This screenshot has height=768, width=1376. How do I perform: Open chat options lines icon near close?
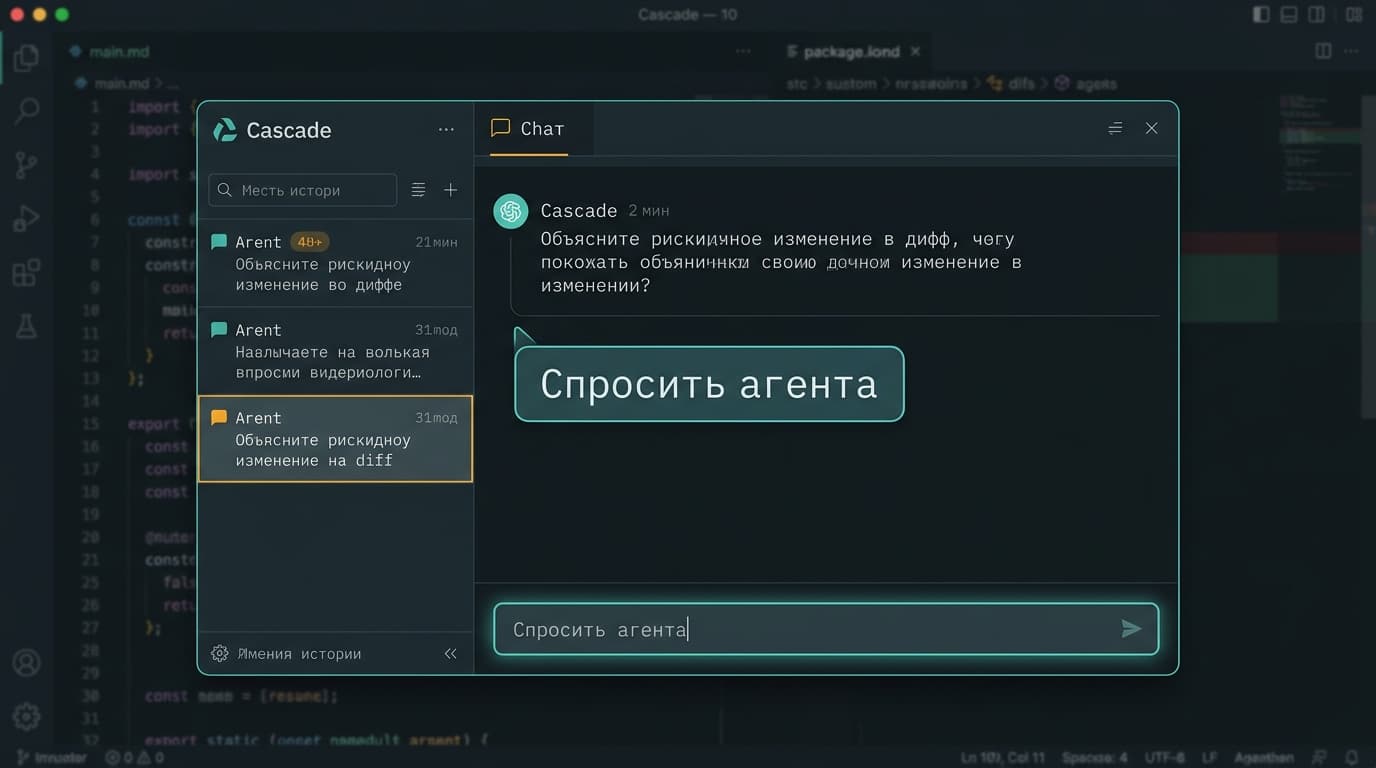click(1115, 128)
